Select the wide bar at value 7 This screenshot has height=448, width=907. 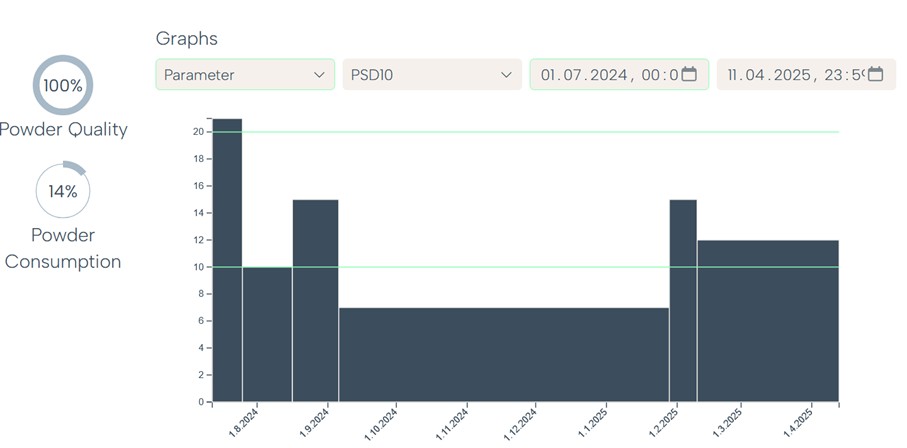pyautogui.click(x=503, y=355)
